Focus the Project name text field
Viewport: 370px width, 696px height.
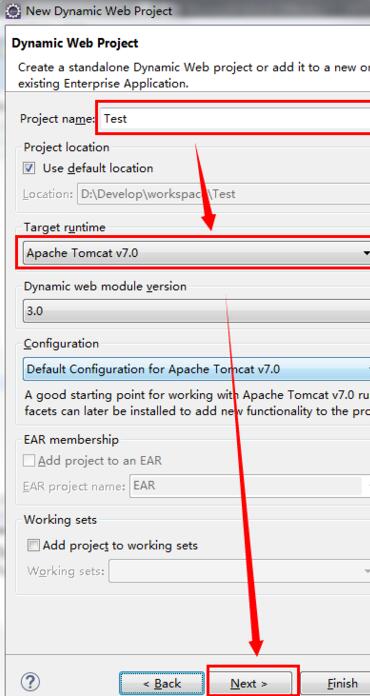[x=235, y=119]
